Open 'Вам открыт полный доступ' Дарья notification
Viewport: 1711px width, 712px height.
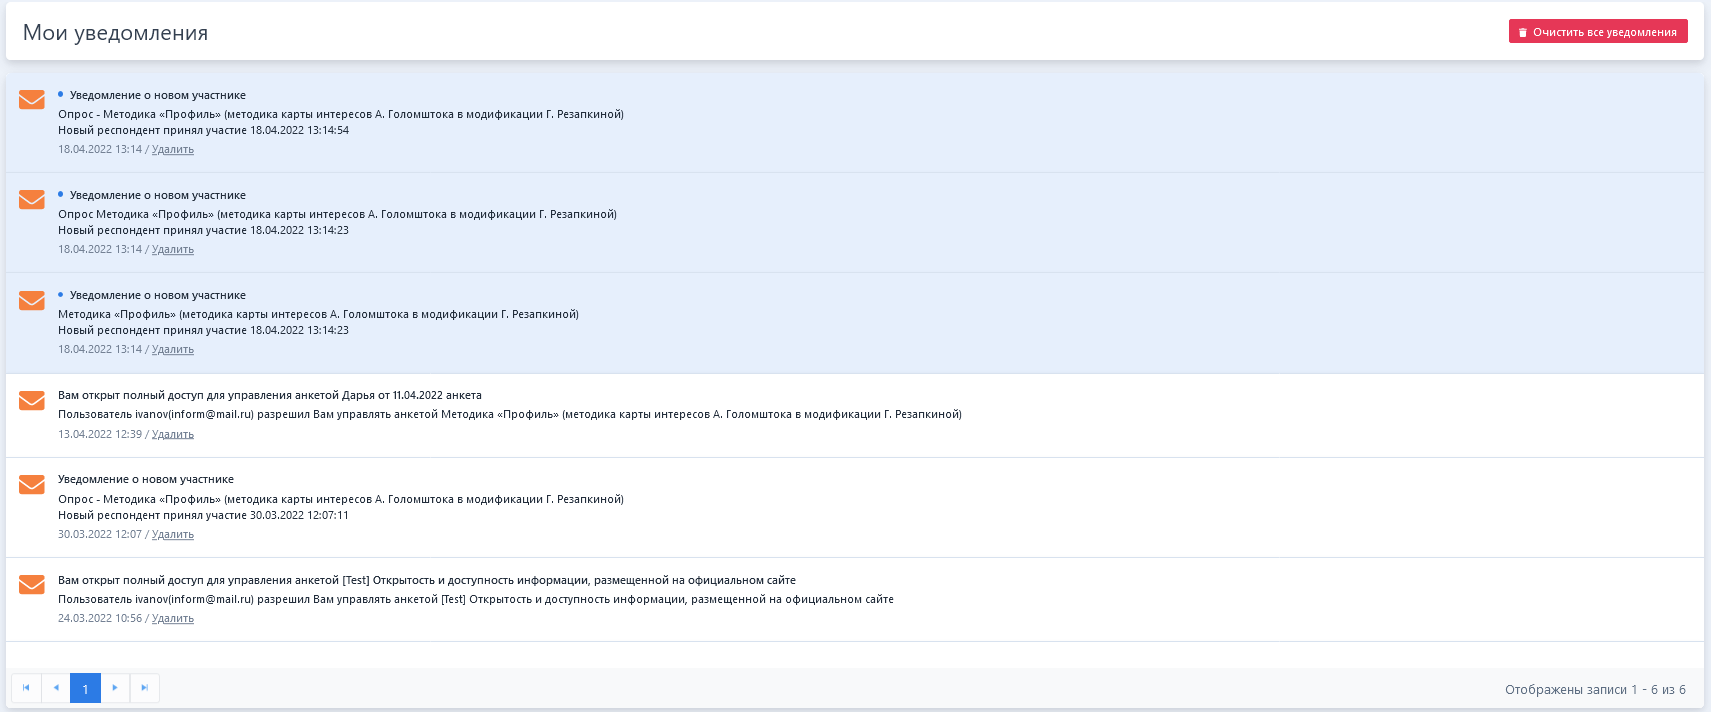pyautogui.click(x=269, y=396)
